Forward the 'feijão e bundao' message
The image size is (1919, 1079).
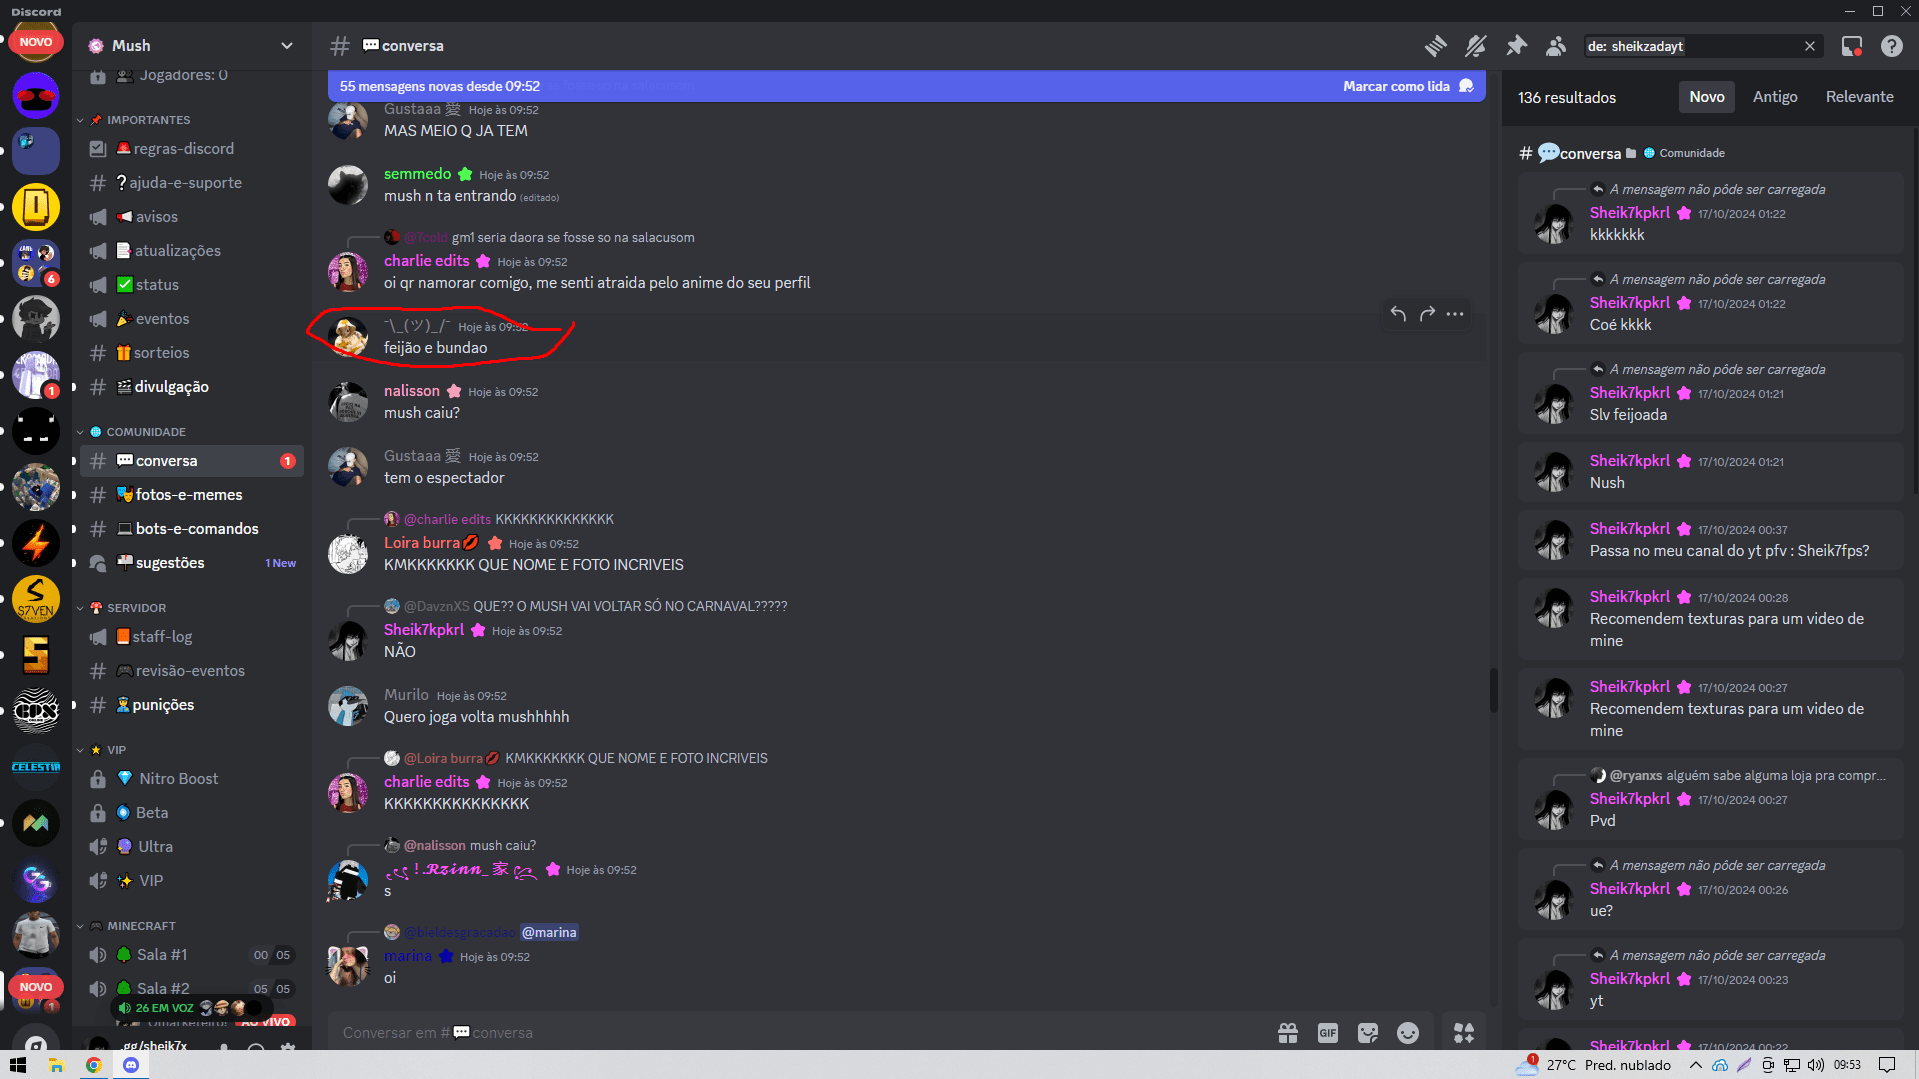(1427, 314)
